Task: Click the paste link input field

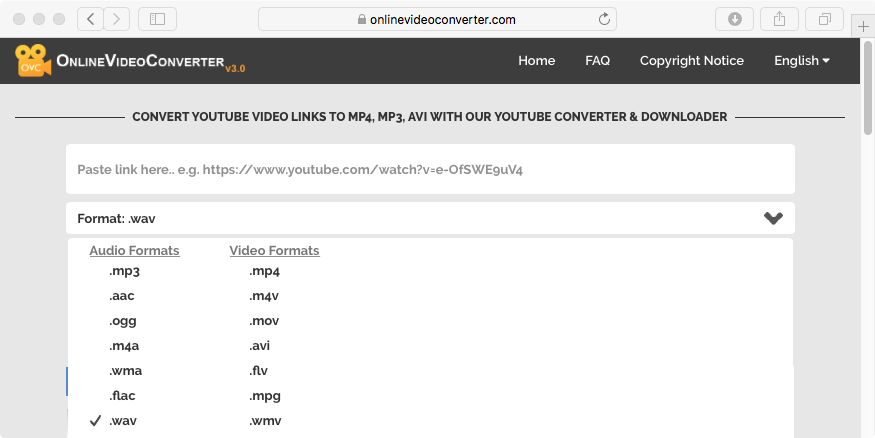Action: point(430,170)
